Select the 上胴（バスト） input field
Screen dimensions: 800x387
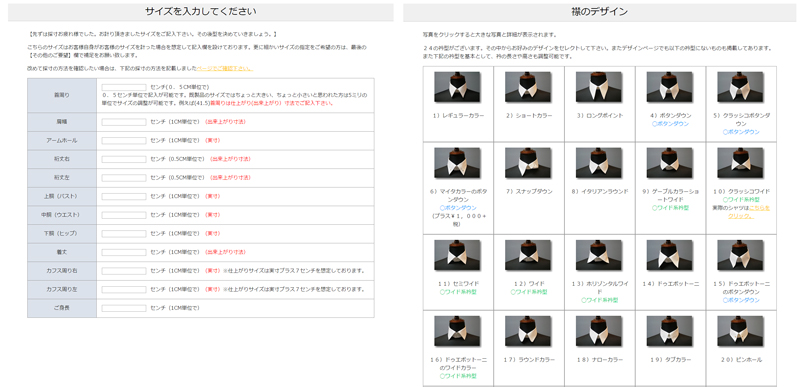pyautogui.click(x=123, y=196)
